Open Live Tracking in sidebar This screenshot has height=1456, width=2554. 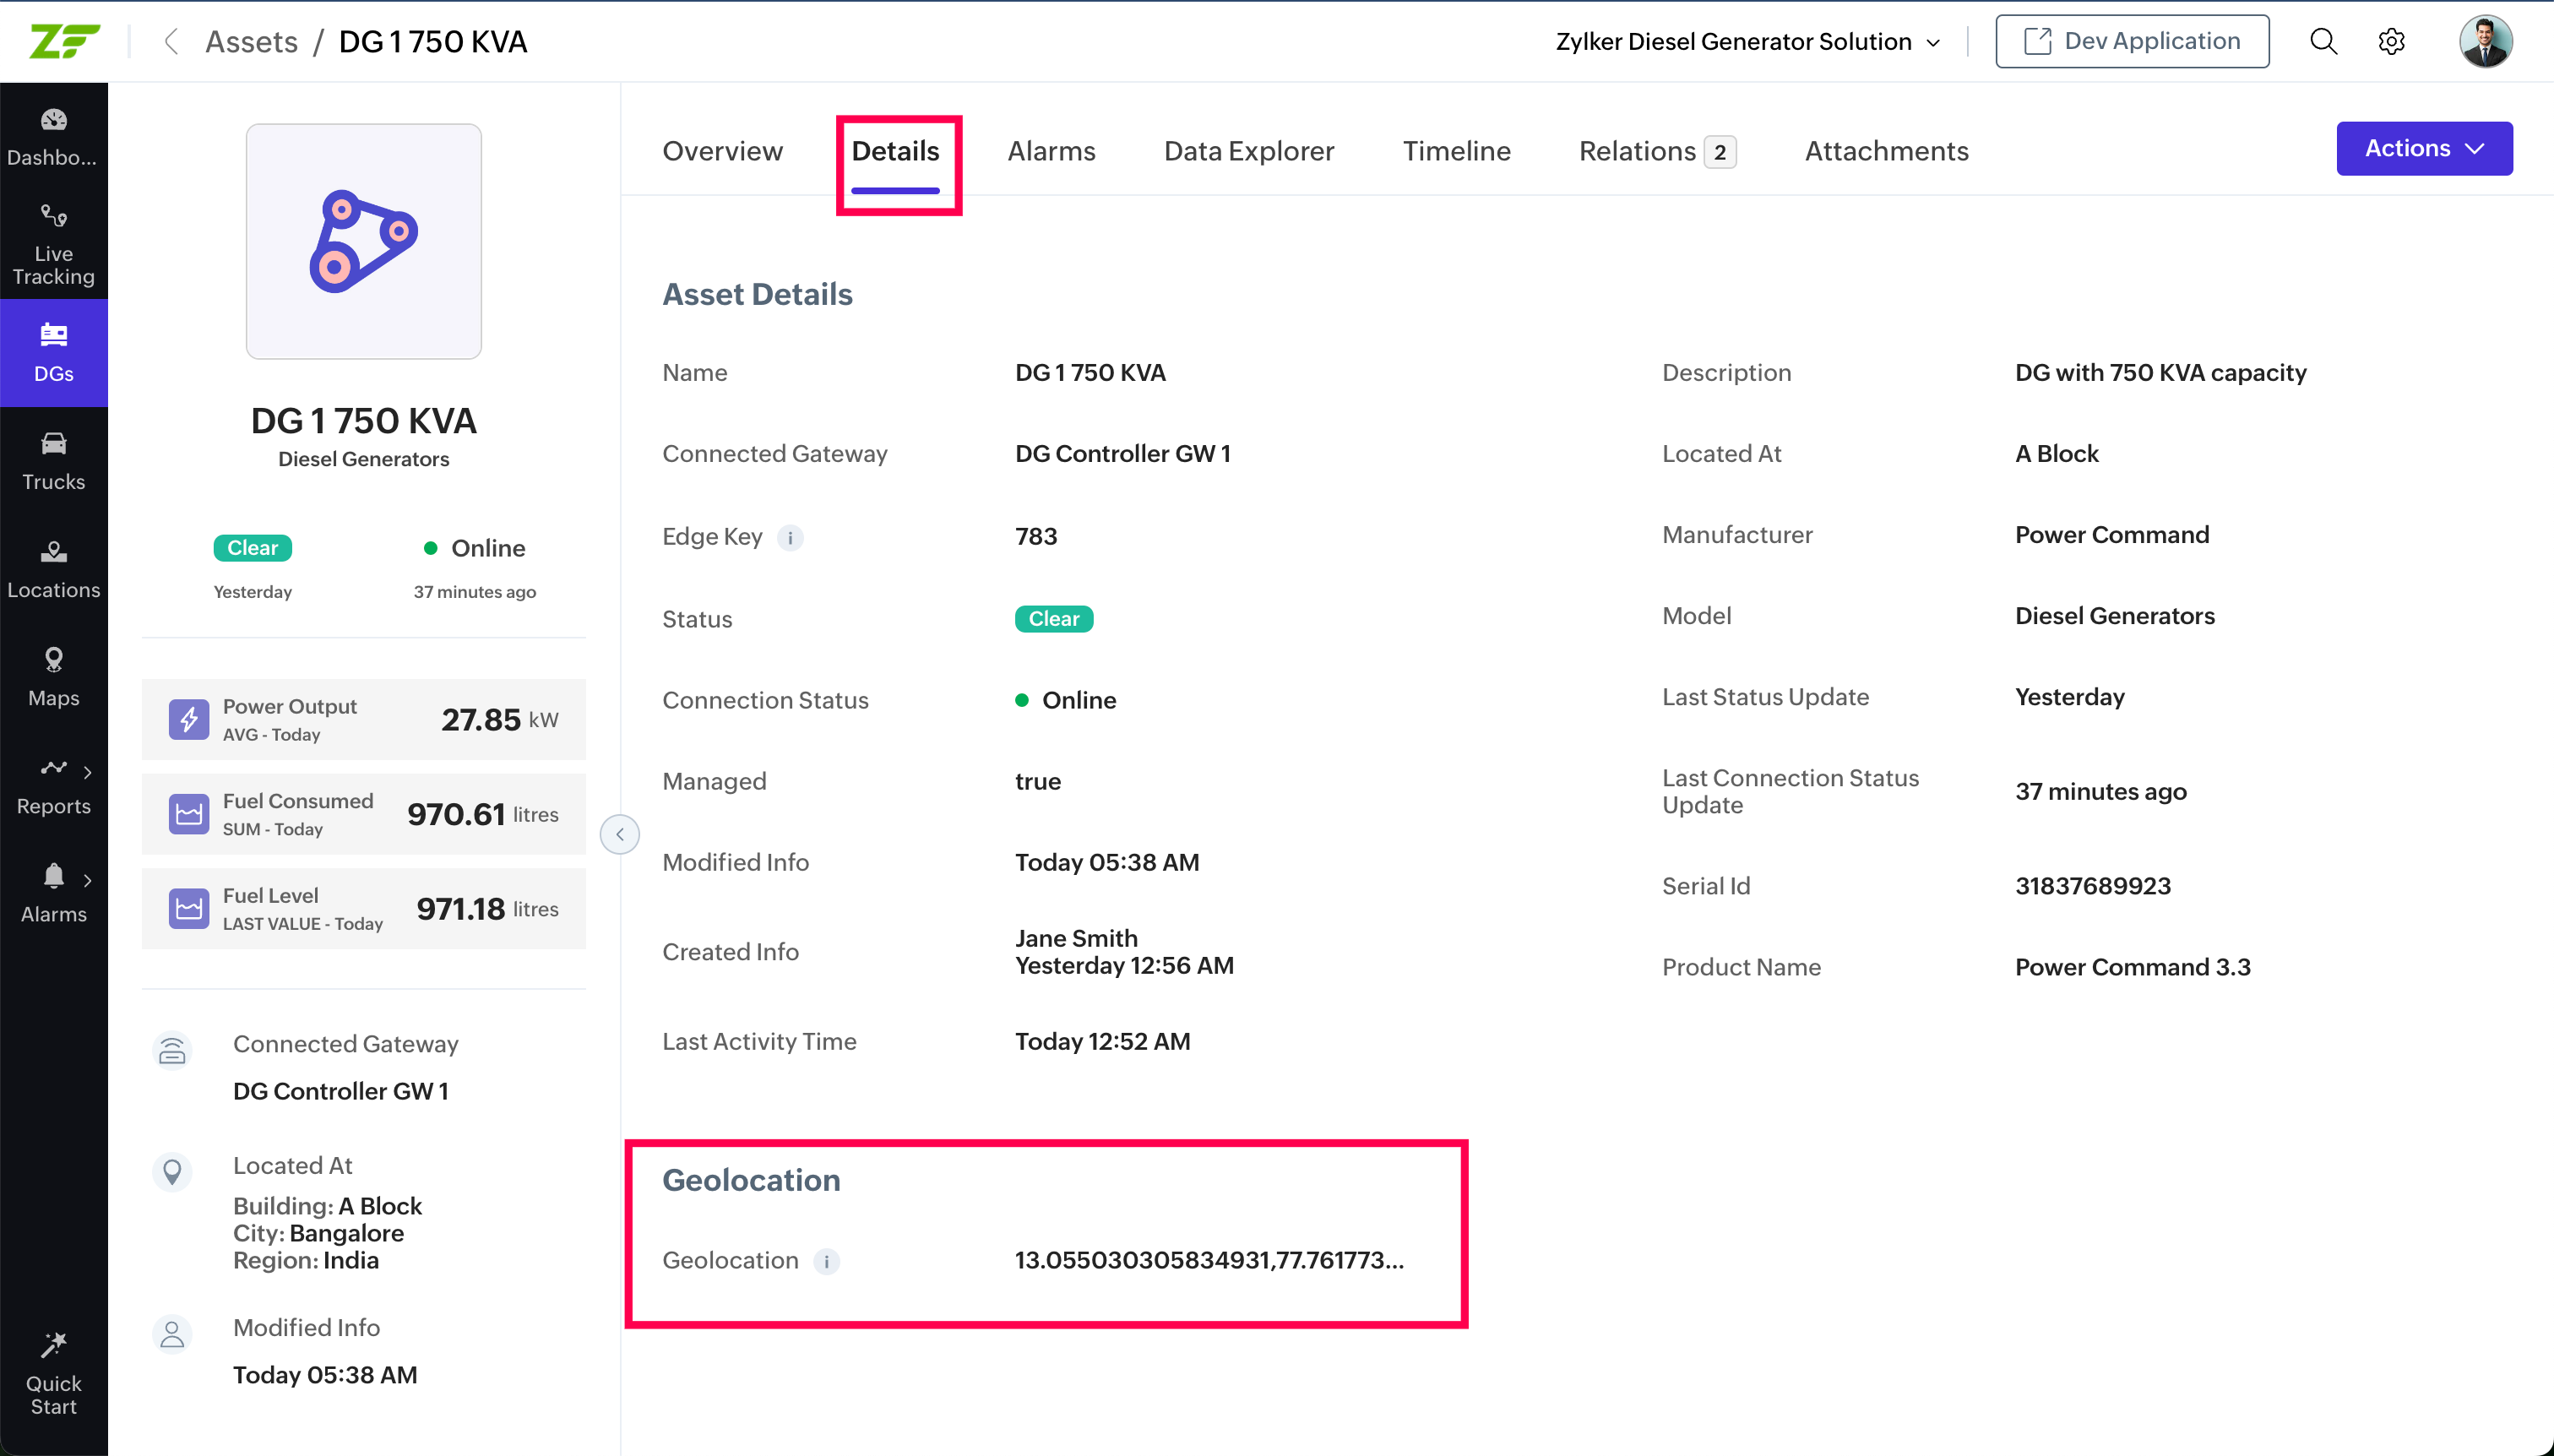(x=53, y=244)
